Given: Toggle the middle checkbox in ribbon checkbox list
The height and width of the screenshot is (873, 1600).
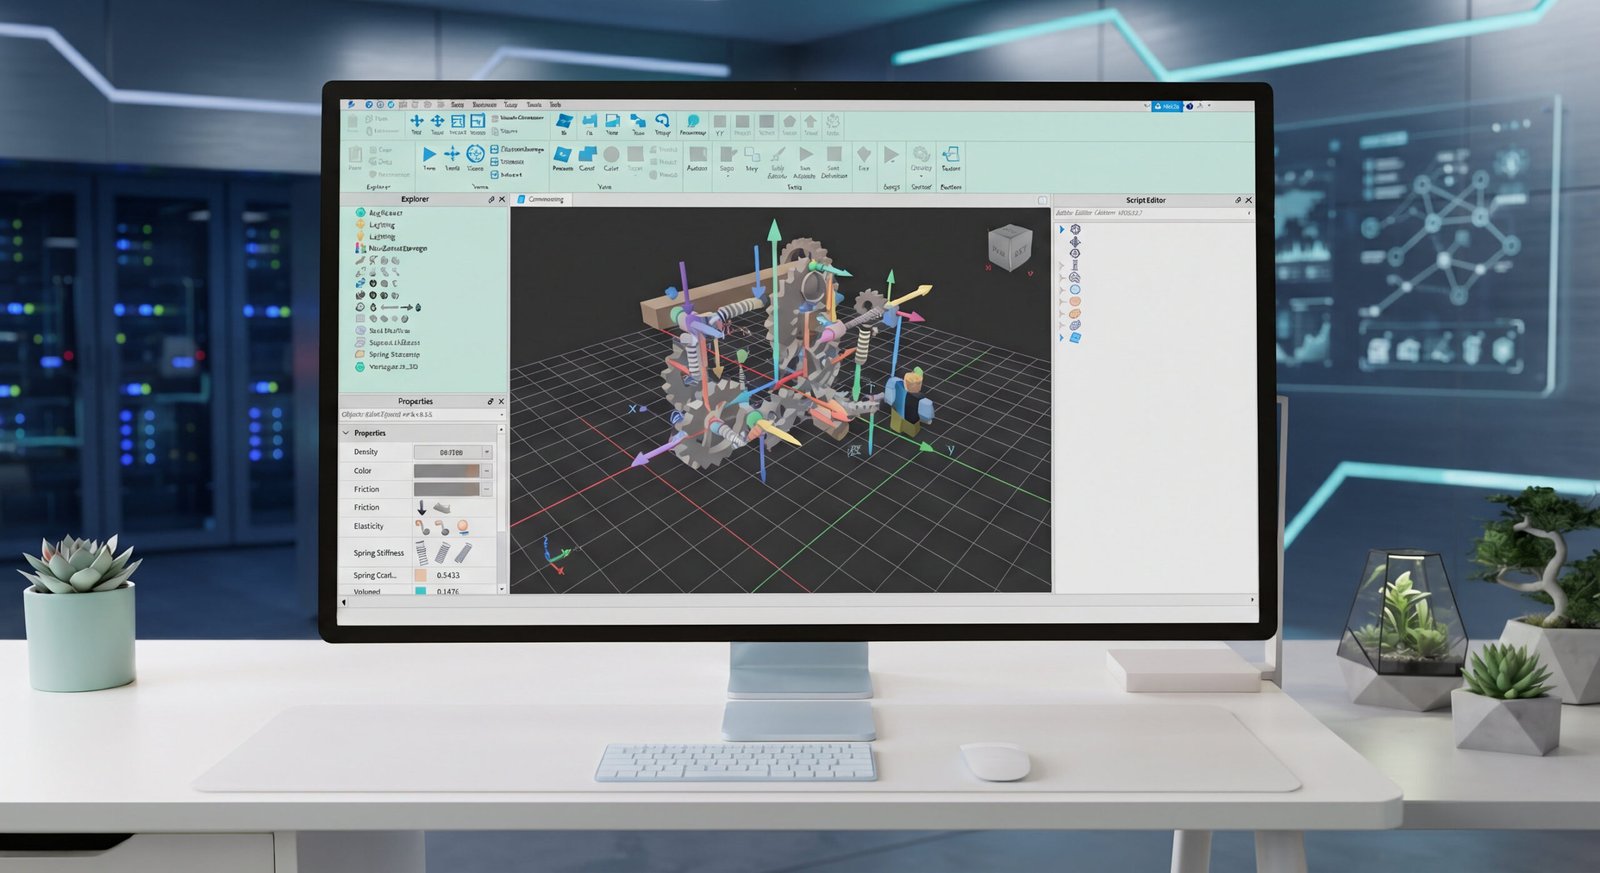Looking at the screenshot, I should click(495, 162).
